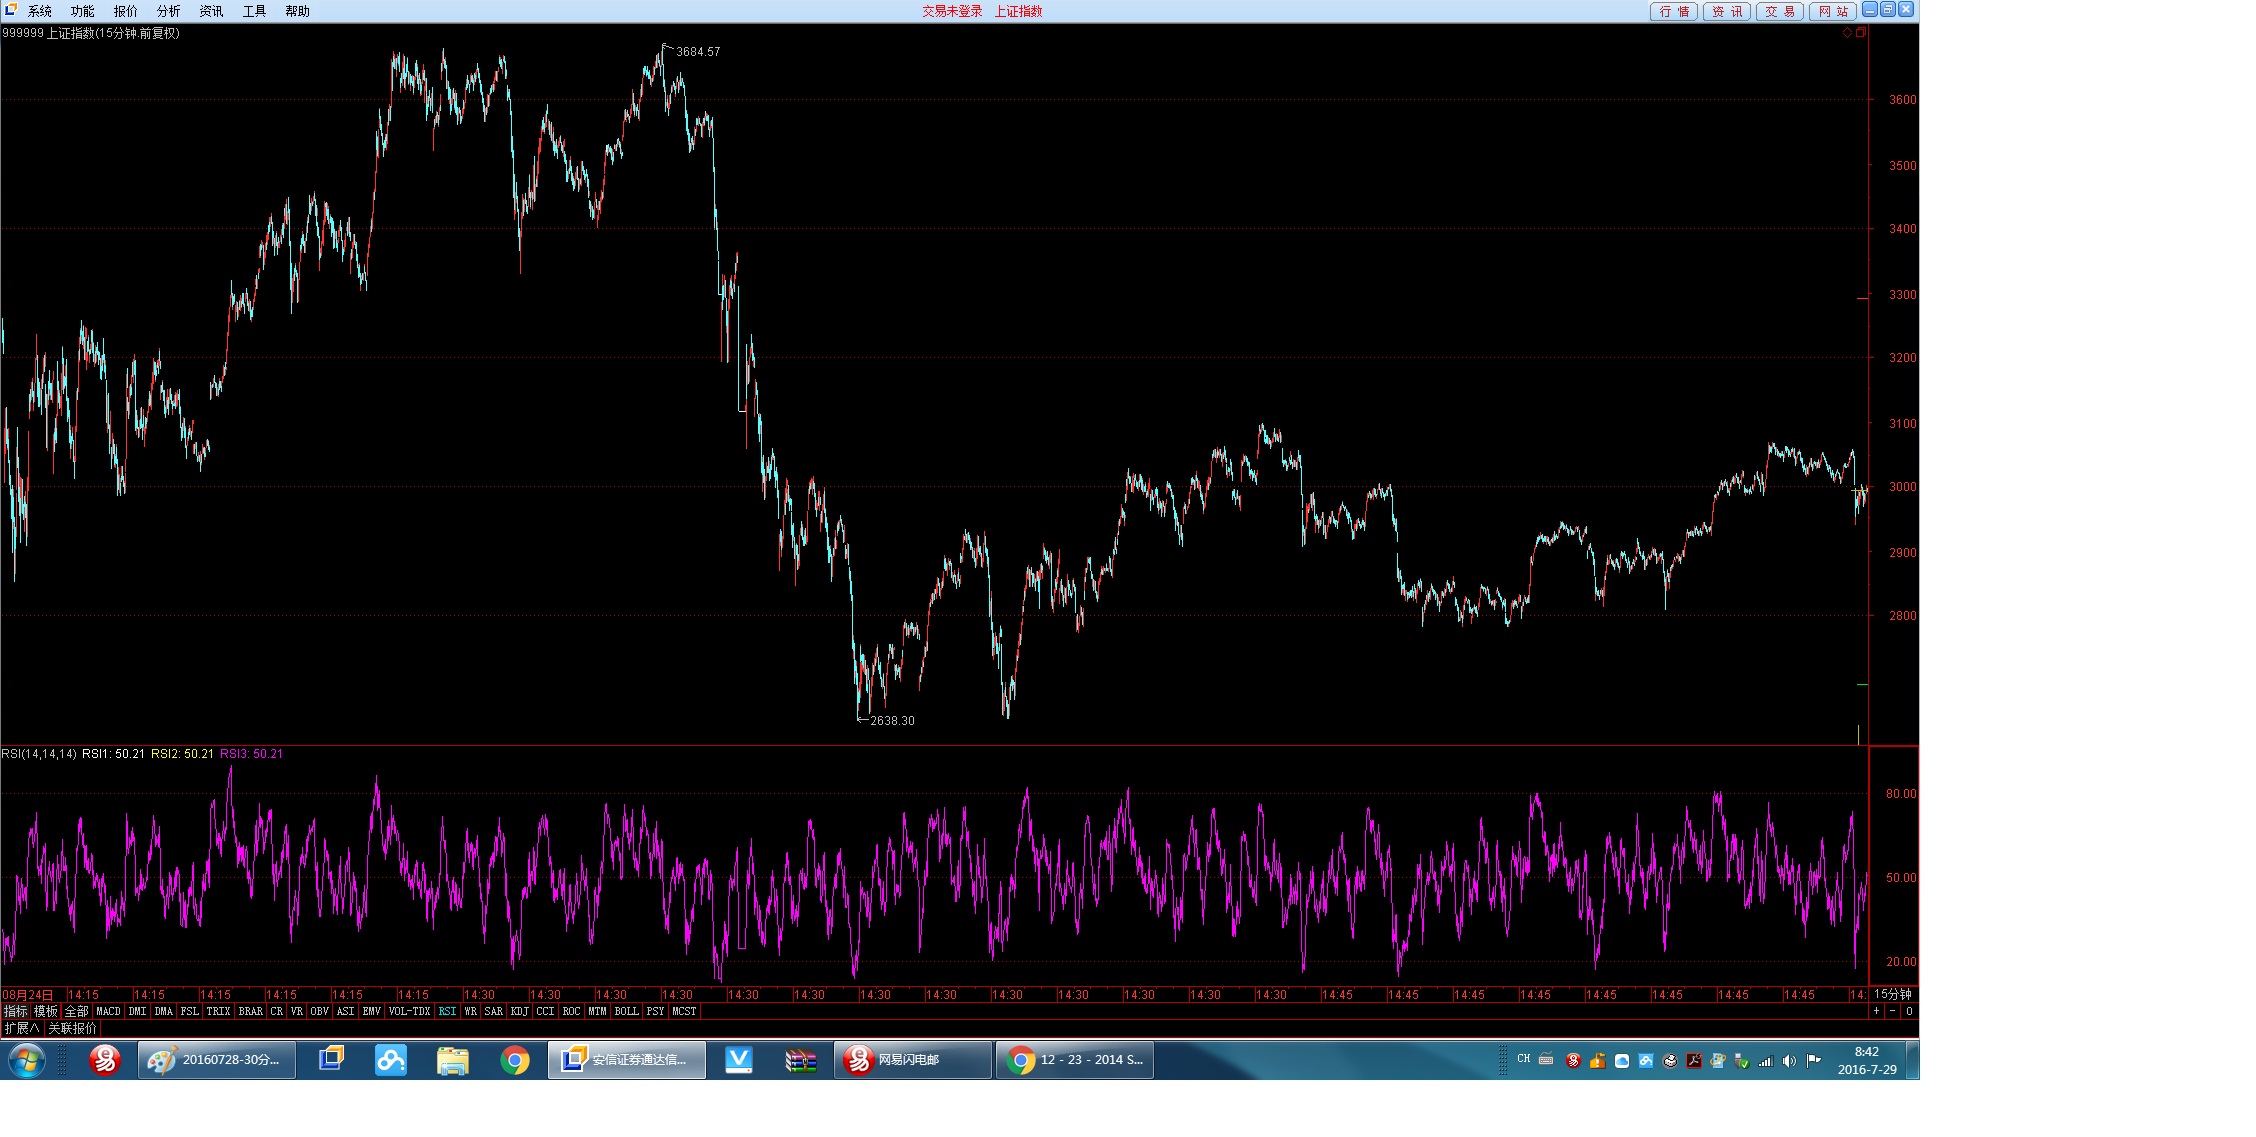Click the 0 reset button at bottom right

(1909, 1011)
